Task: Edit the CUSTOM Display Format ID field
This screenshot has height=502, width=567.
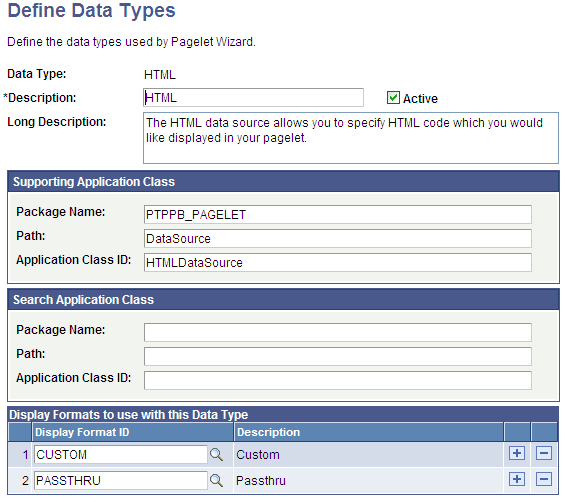Action: 121,454
